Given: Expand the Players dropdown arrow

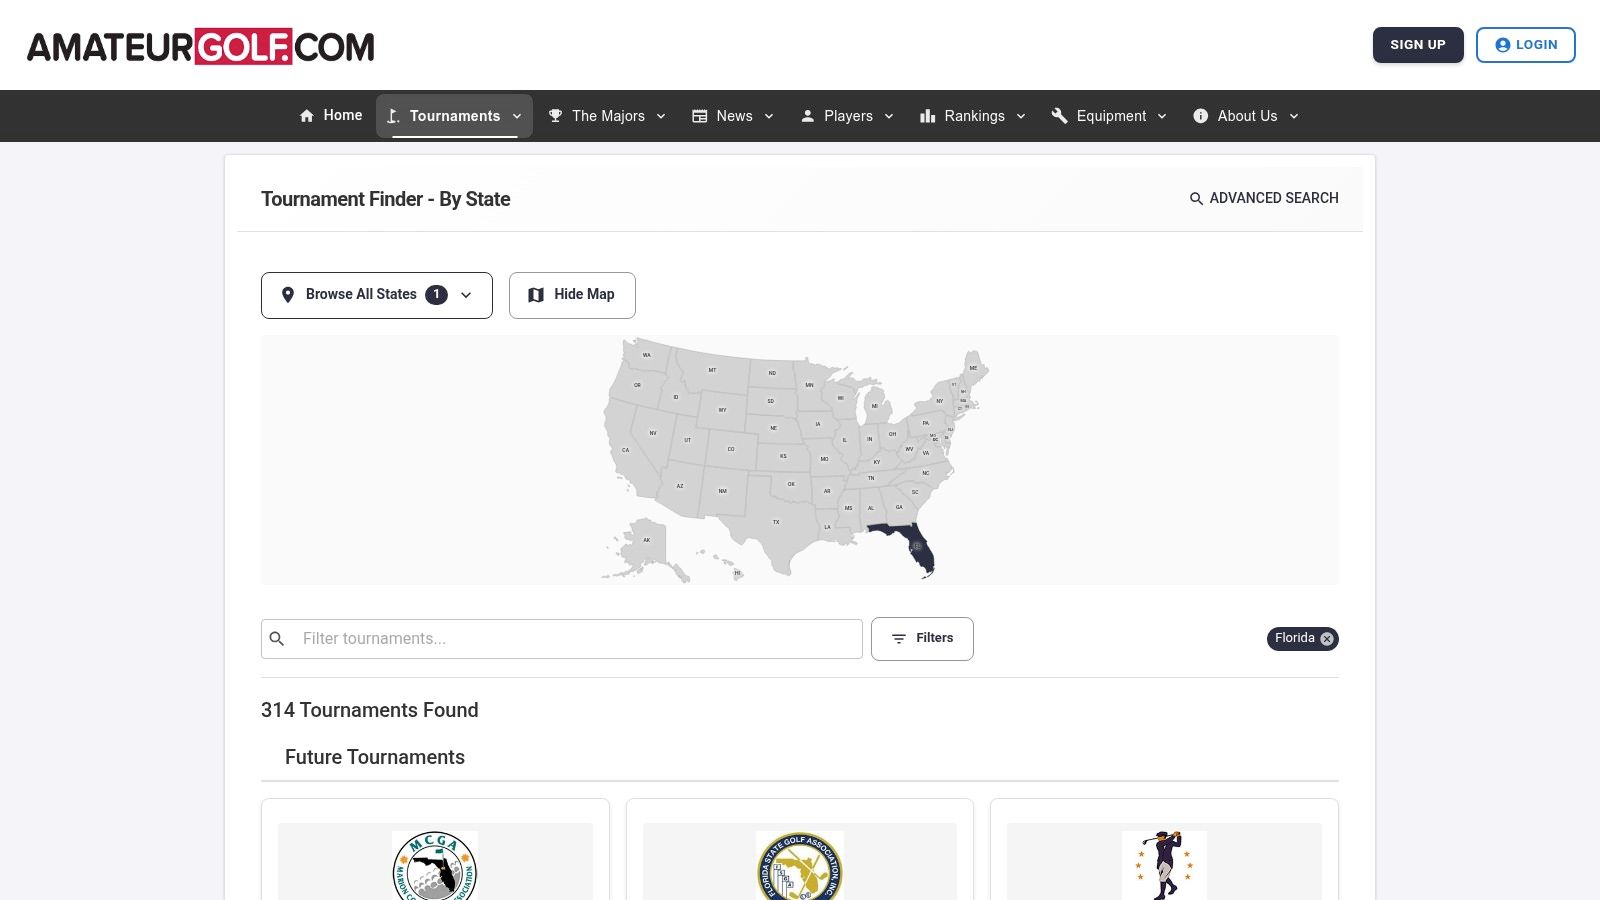Looking at the screenshot, I should tap(889, 116).
